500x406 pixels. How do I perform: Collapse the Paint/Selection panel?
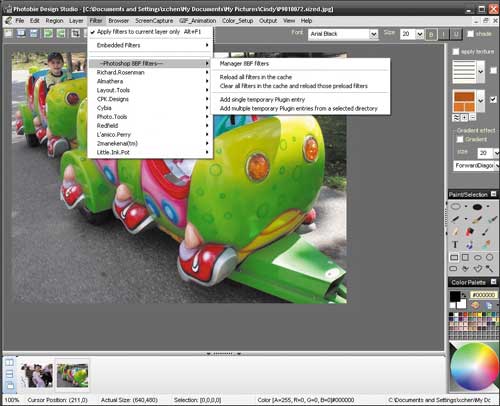tap(494, 194)
